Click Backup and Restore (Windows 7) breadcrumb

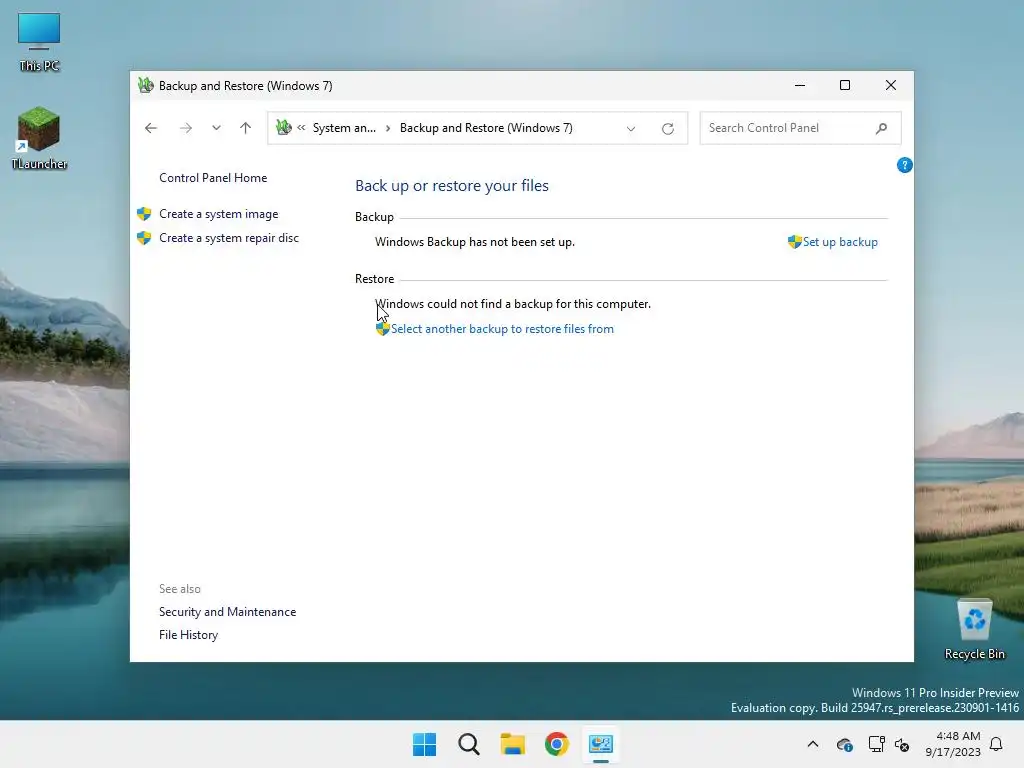pyautogui.click(x=486, y=128)
